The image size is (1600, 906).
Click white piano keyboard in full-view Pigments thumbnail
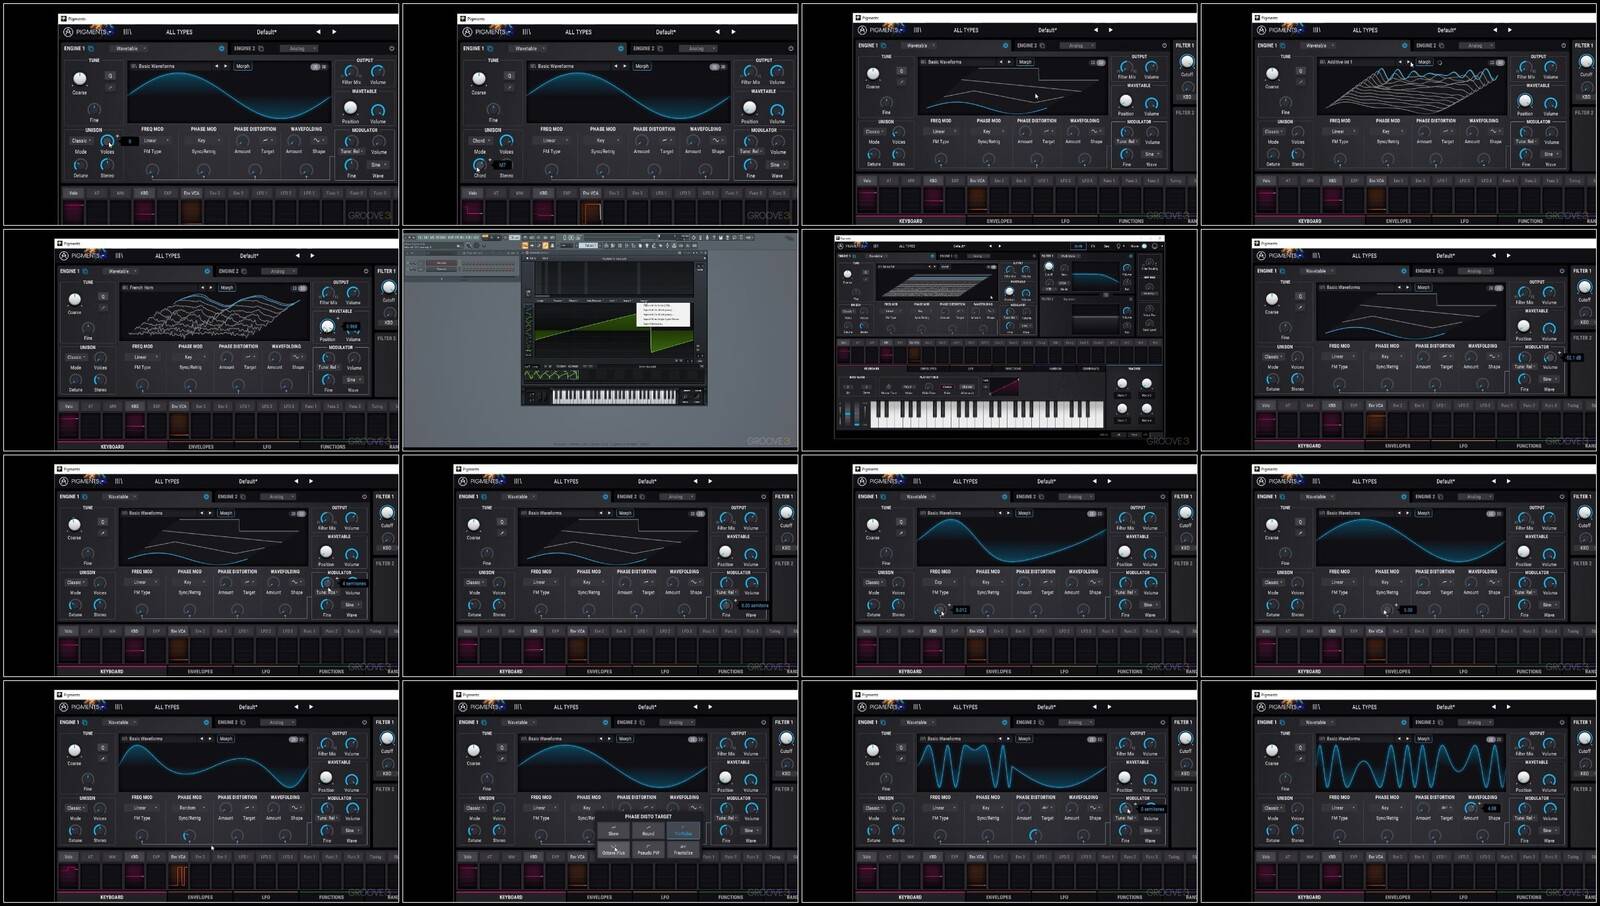987,414
